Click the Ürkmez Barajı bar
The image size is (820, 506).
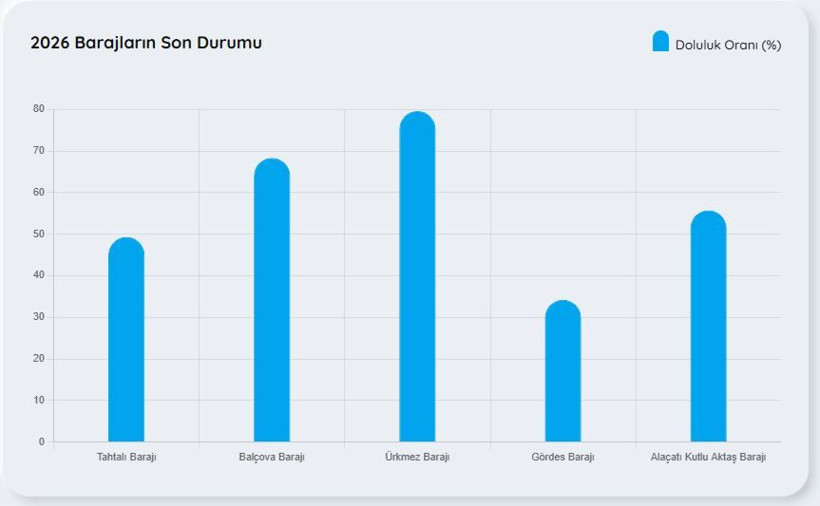point(417,277)
